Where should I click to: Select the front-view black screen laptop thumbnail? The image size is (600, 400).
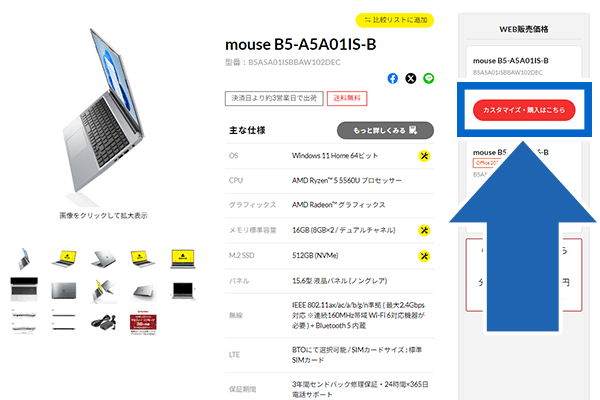(183, 291)
